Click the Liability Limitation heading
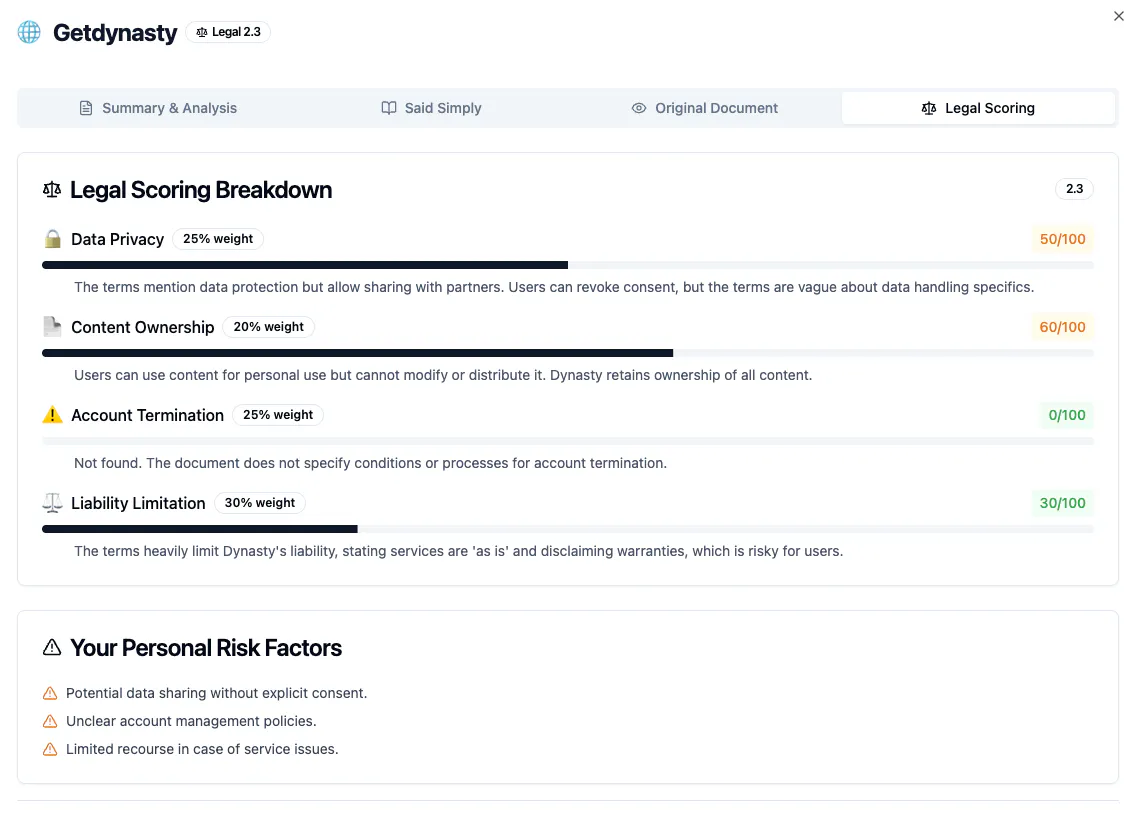 pos(138,503)
